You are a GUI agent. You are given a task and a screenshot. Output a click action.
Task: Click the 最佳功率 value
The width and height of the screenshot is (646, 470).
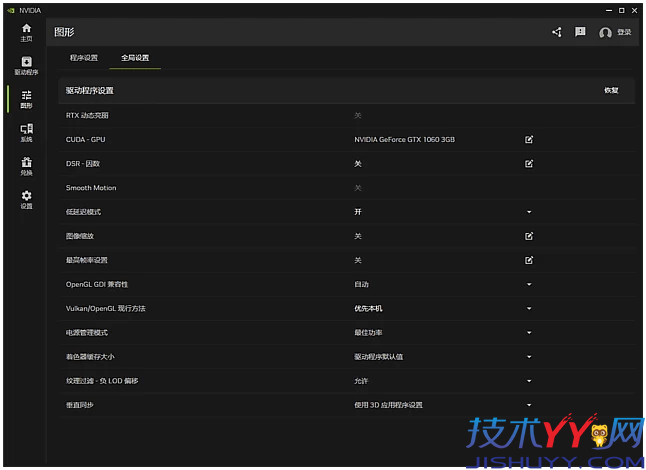click(x=368, y=333)
